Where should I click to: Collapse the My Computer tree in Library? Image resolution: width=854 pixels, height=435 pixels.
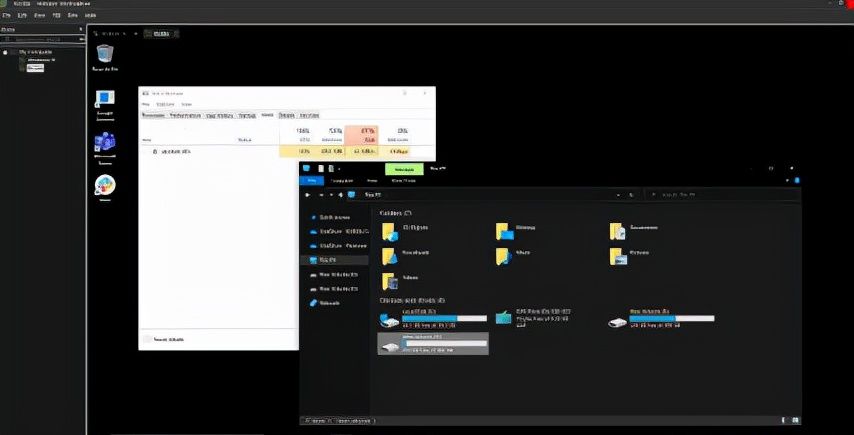[x=6, y=51]
